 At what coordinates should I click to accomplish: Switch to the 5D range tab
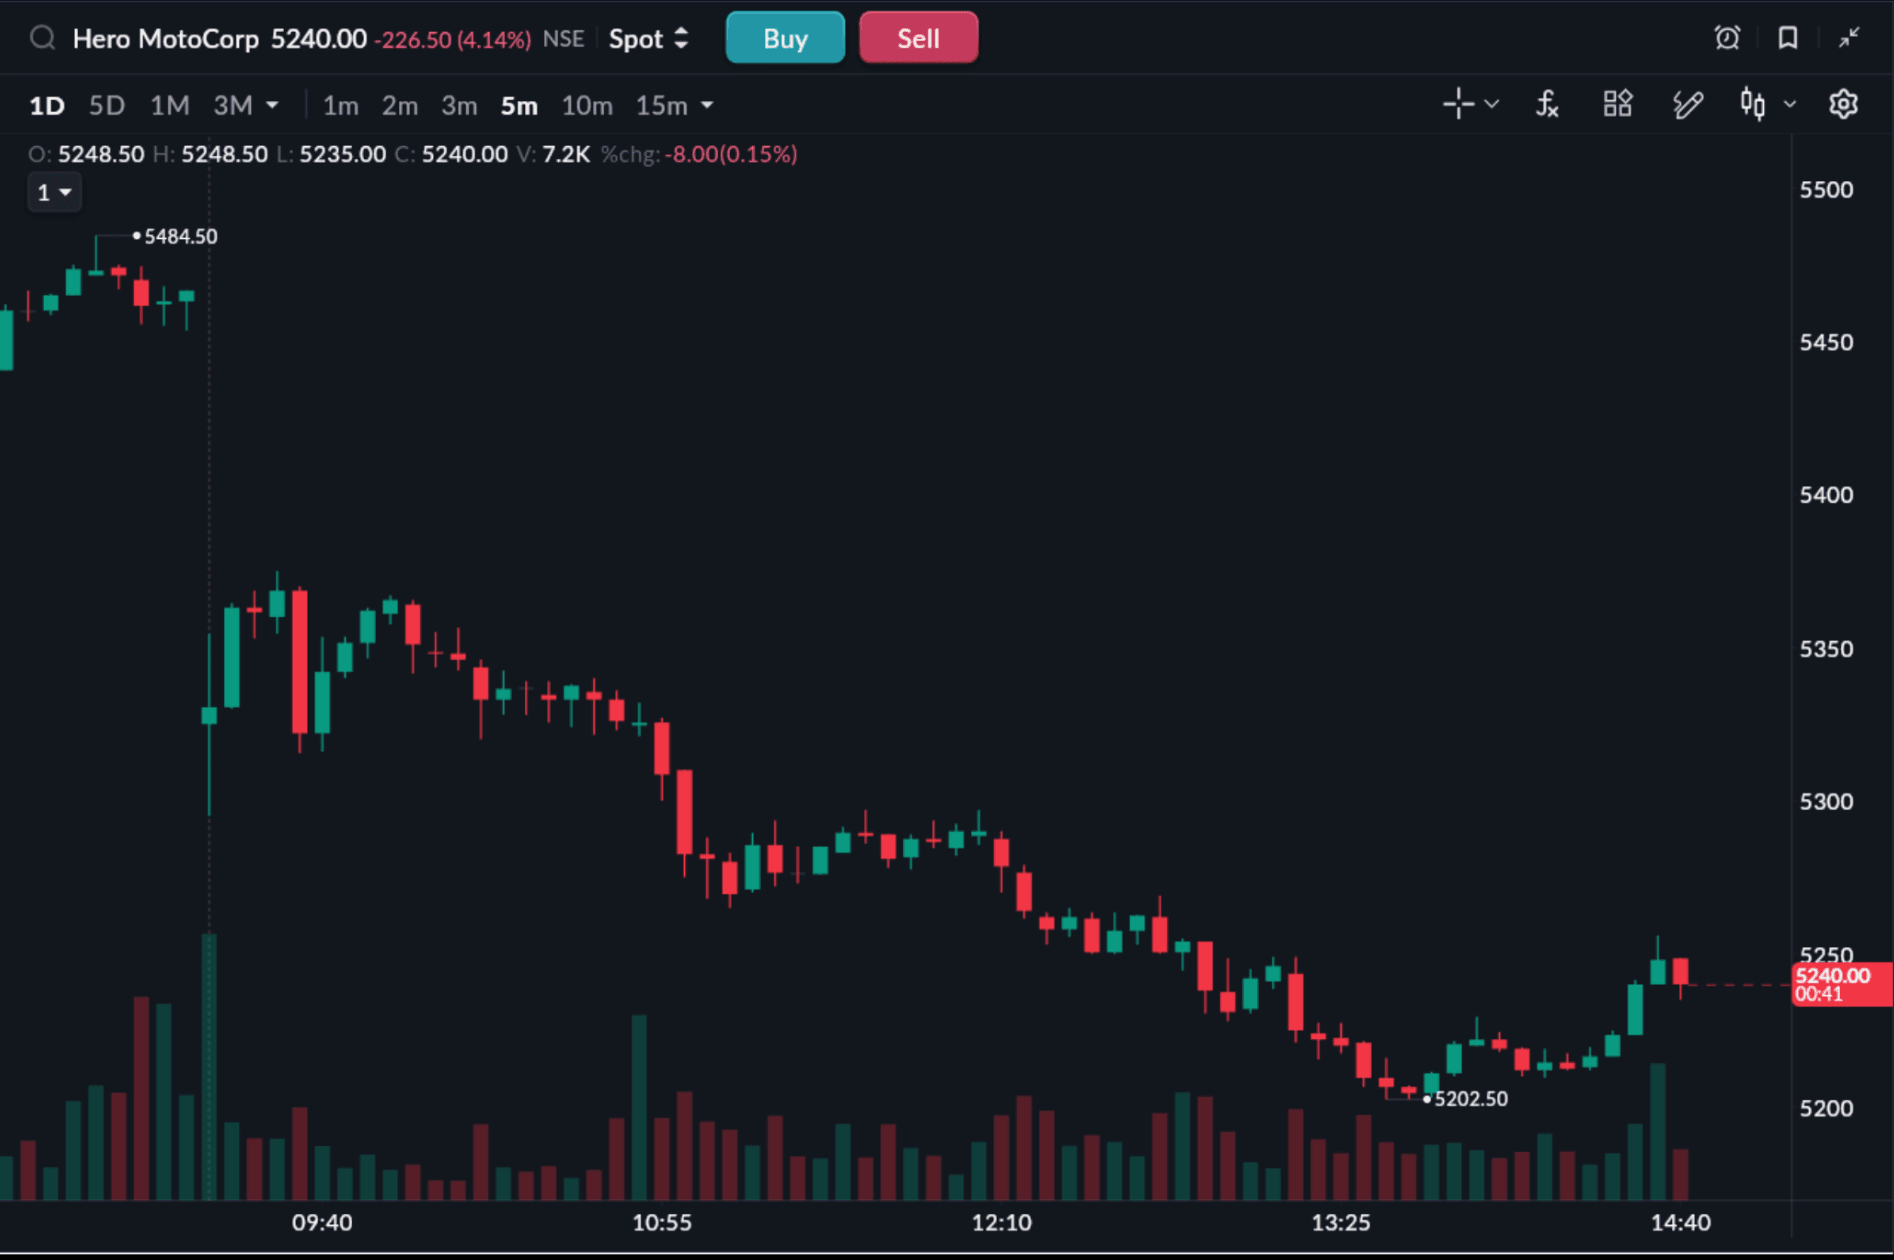[x=107, y=105]
